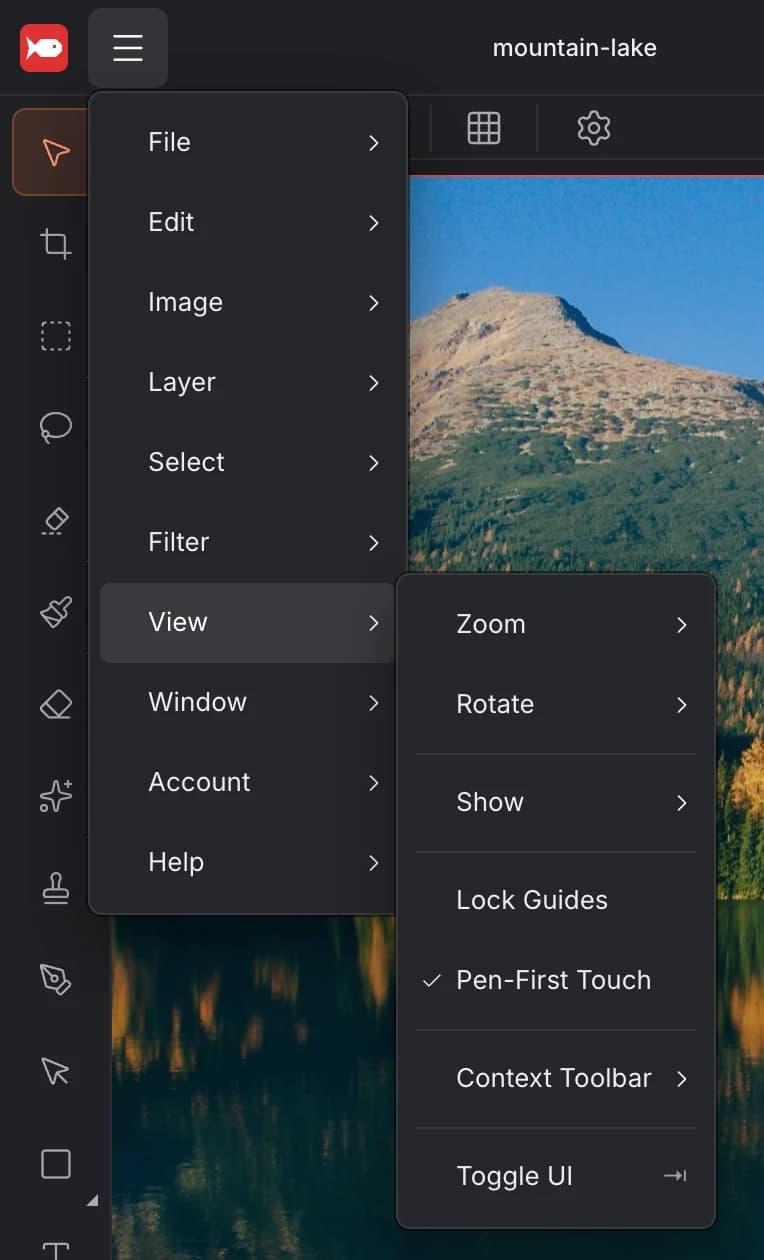
Task: Select the sparkle AI retouch tool
Action: (x=55, y=797)
